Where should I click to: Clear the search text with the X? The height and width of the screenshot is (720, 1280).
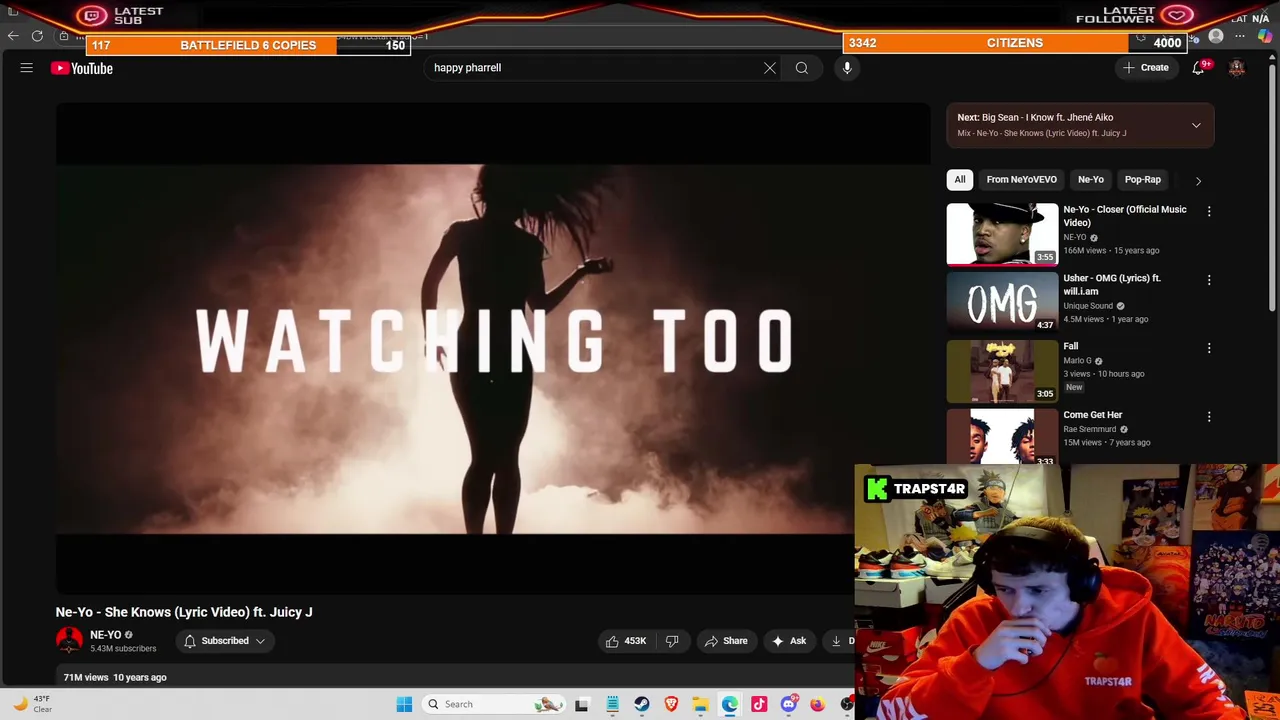[770, 68]
